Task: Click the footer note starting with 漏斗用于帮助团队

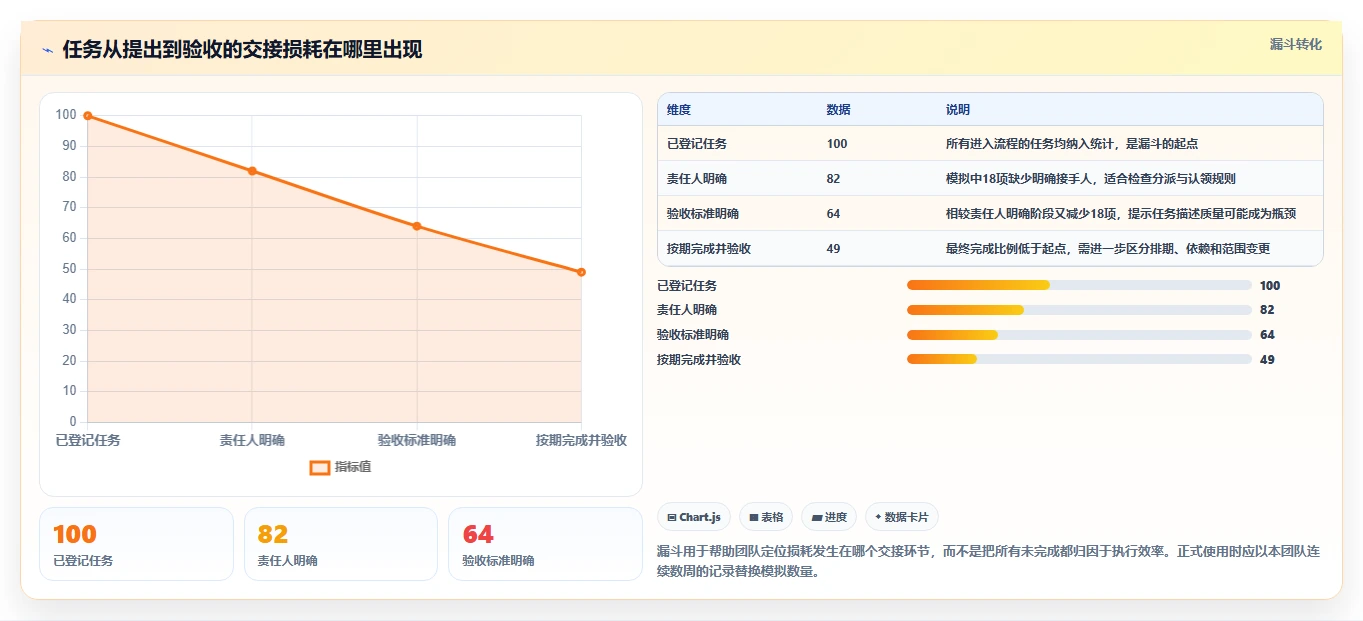Action: point(989,563)
